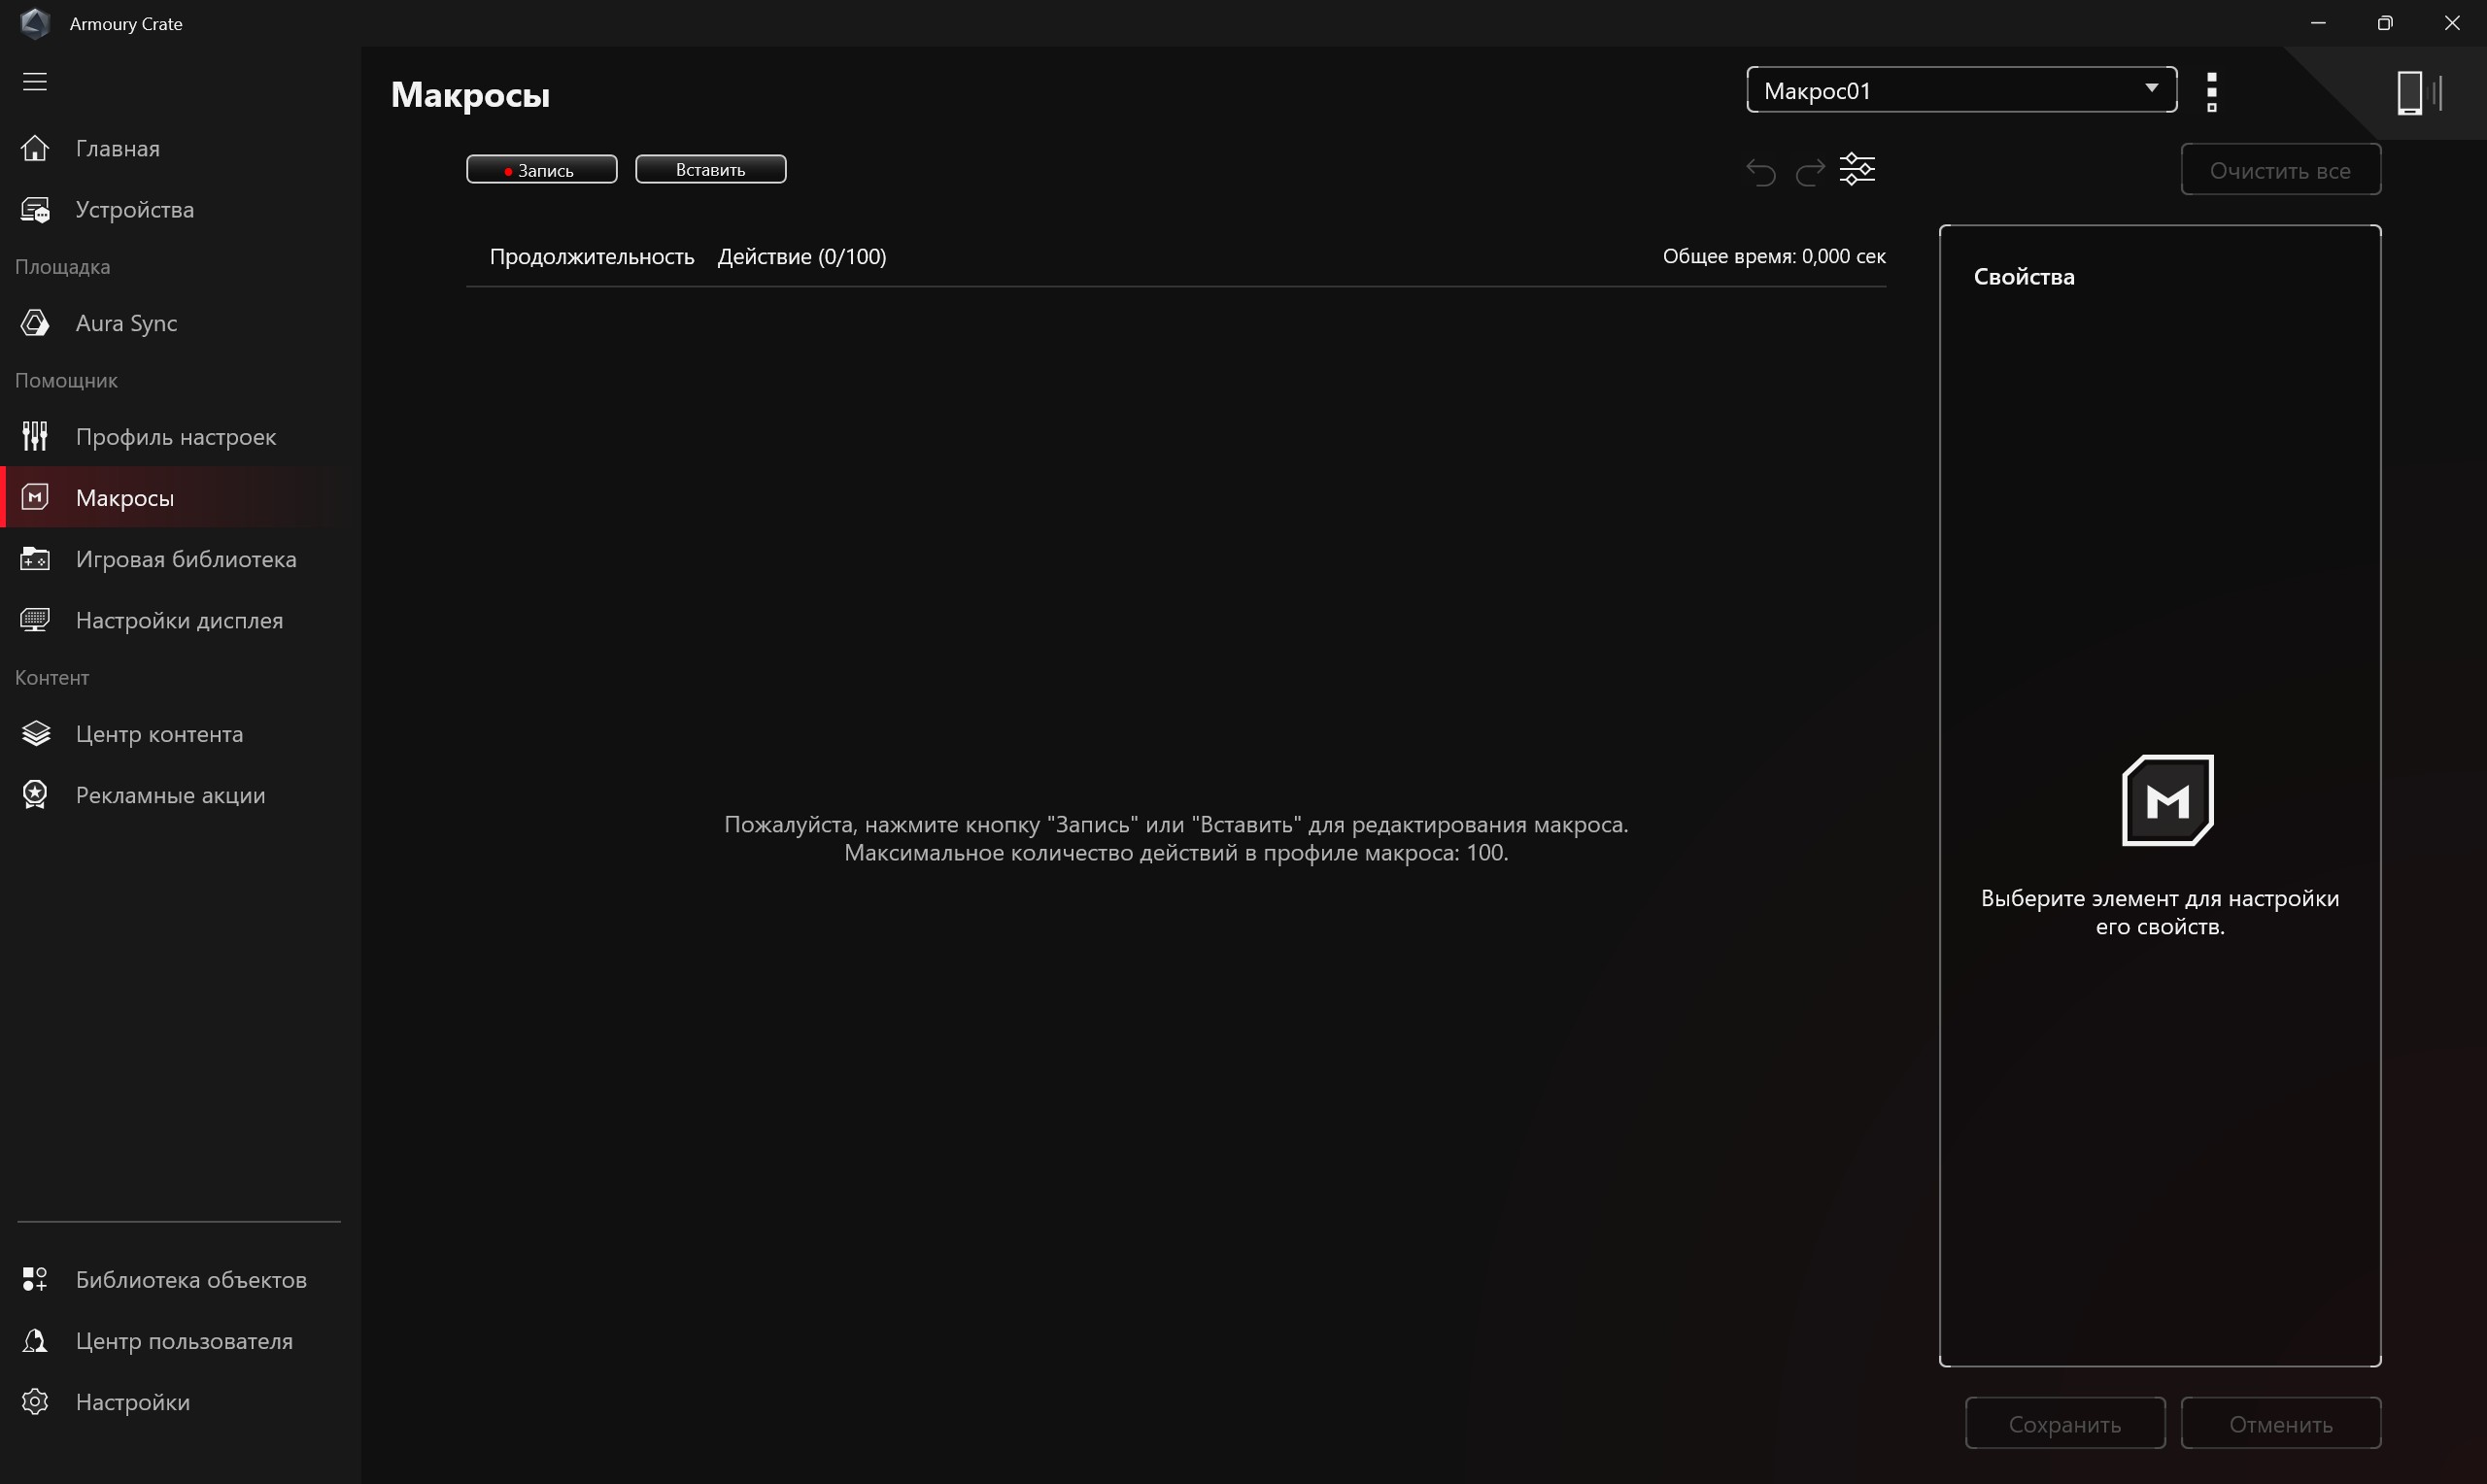Click the Сохранить button
Screen dimensions: 2487x1484
pos(2065,1423)
